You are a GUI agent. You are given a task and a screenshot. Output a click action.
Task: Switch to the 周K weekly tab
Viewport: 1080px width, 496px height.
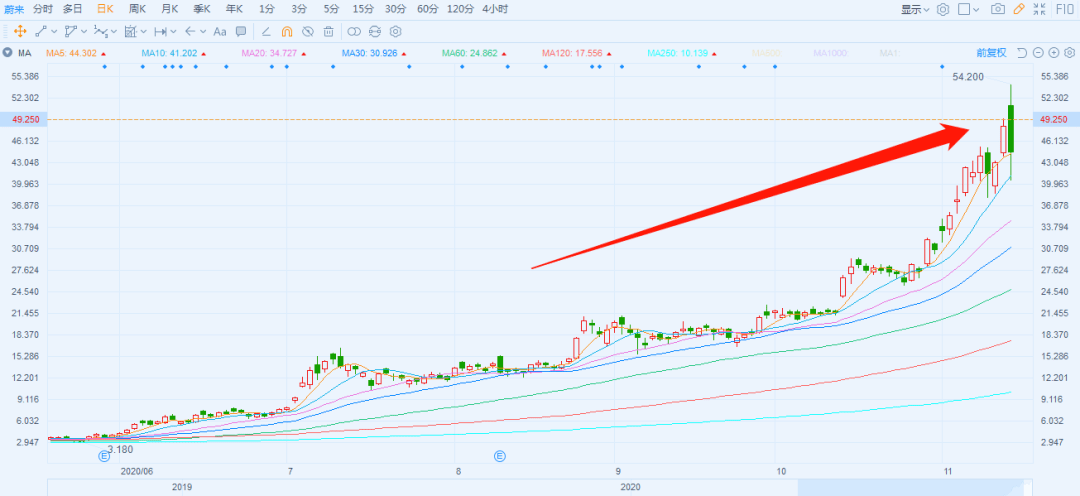(137, 9)
